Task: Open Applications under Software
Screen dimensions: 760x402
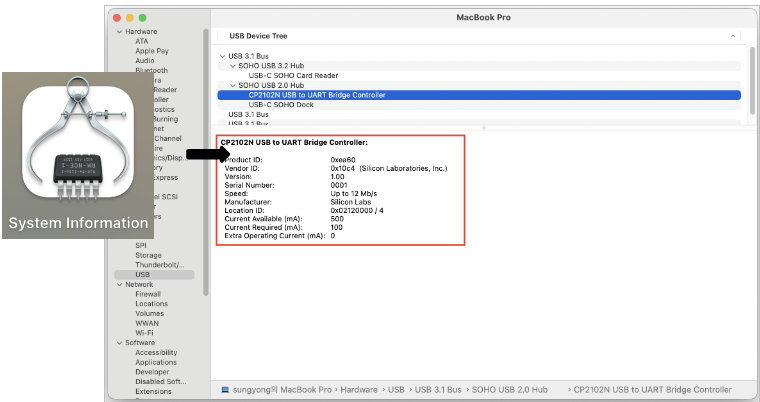Action: [x=156, y=362]
